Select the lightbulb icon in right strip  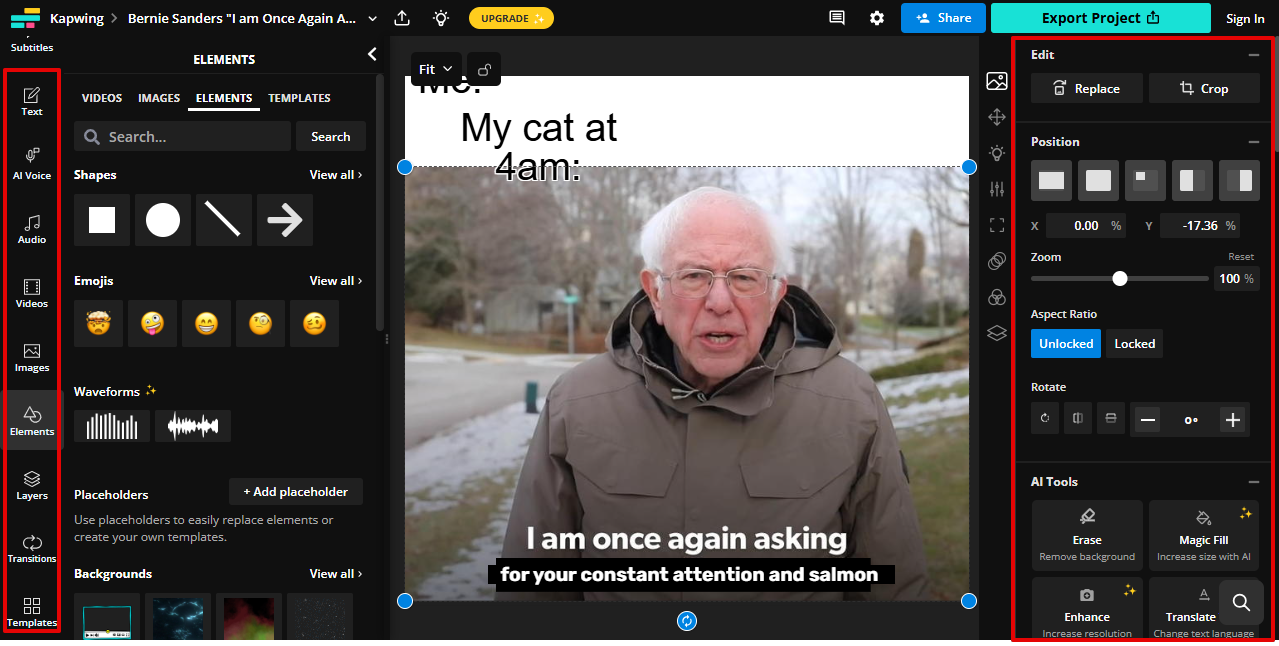996,153
